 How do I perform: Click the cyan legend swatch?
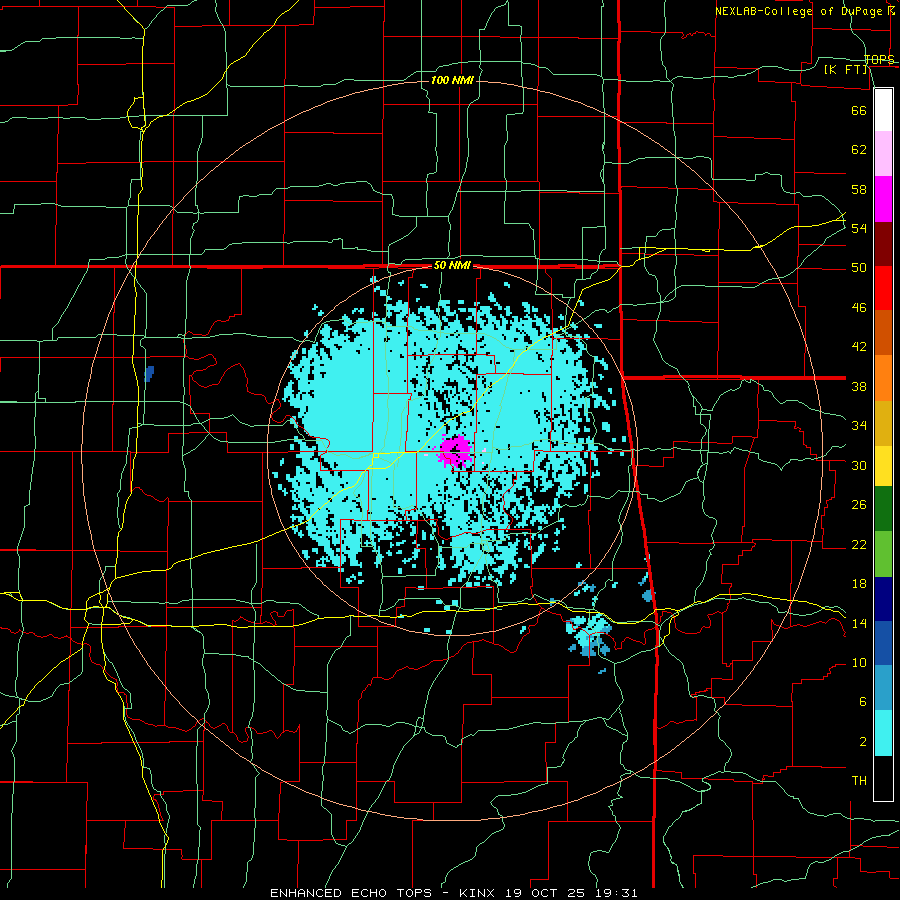pyautogui.click(x=883, y=733)
